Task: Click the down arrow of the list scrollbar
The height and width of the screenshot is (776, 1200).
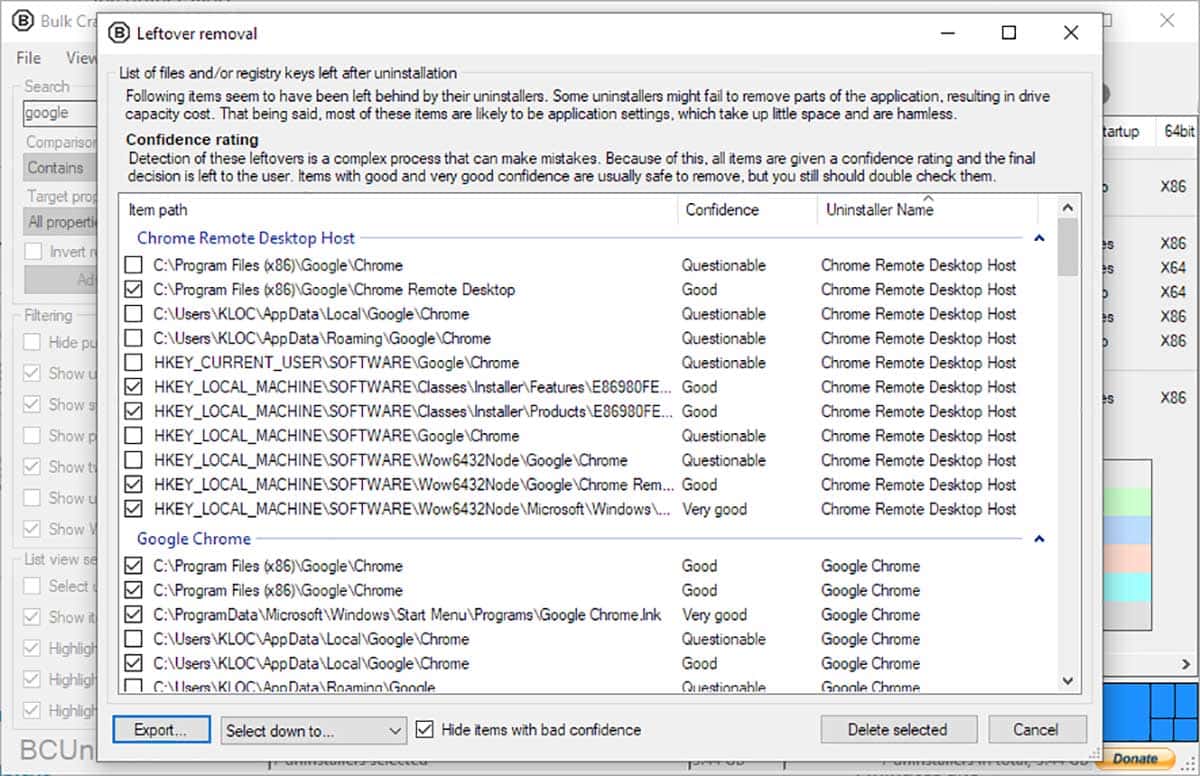Action: 1069,680
